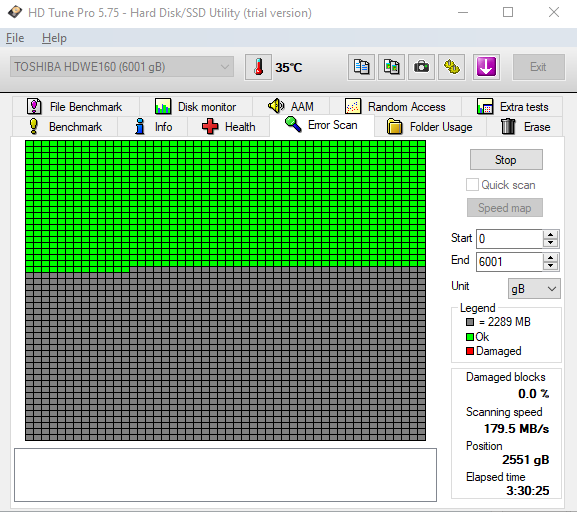This screenshot has width=577, height=512.
Task: Click the Speed map button
Action: click(x=505, y=208)
